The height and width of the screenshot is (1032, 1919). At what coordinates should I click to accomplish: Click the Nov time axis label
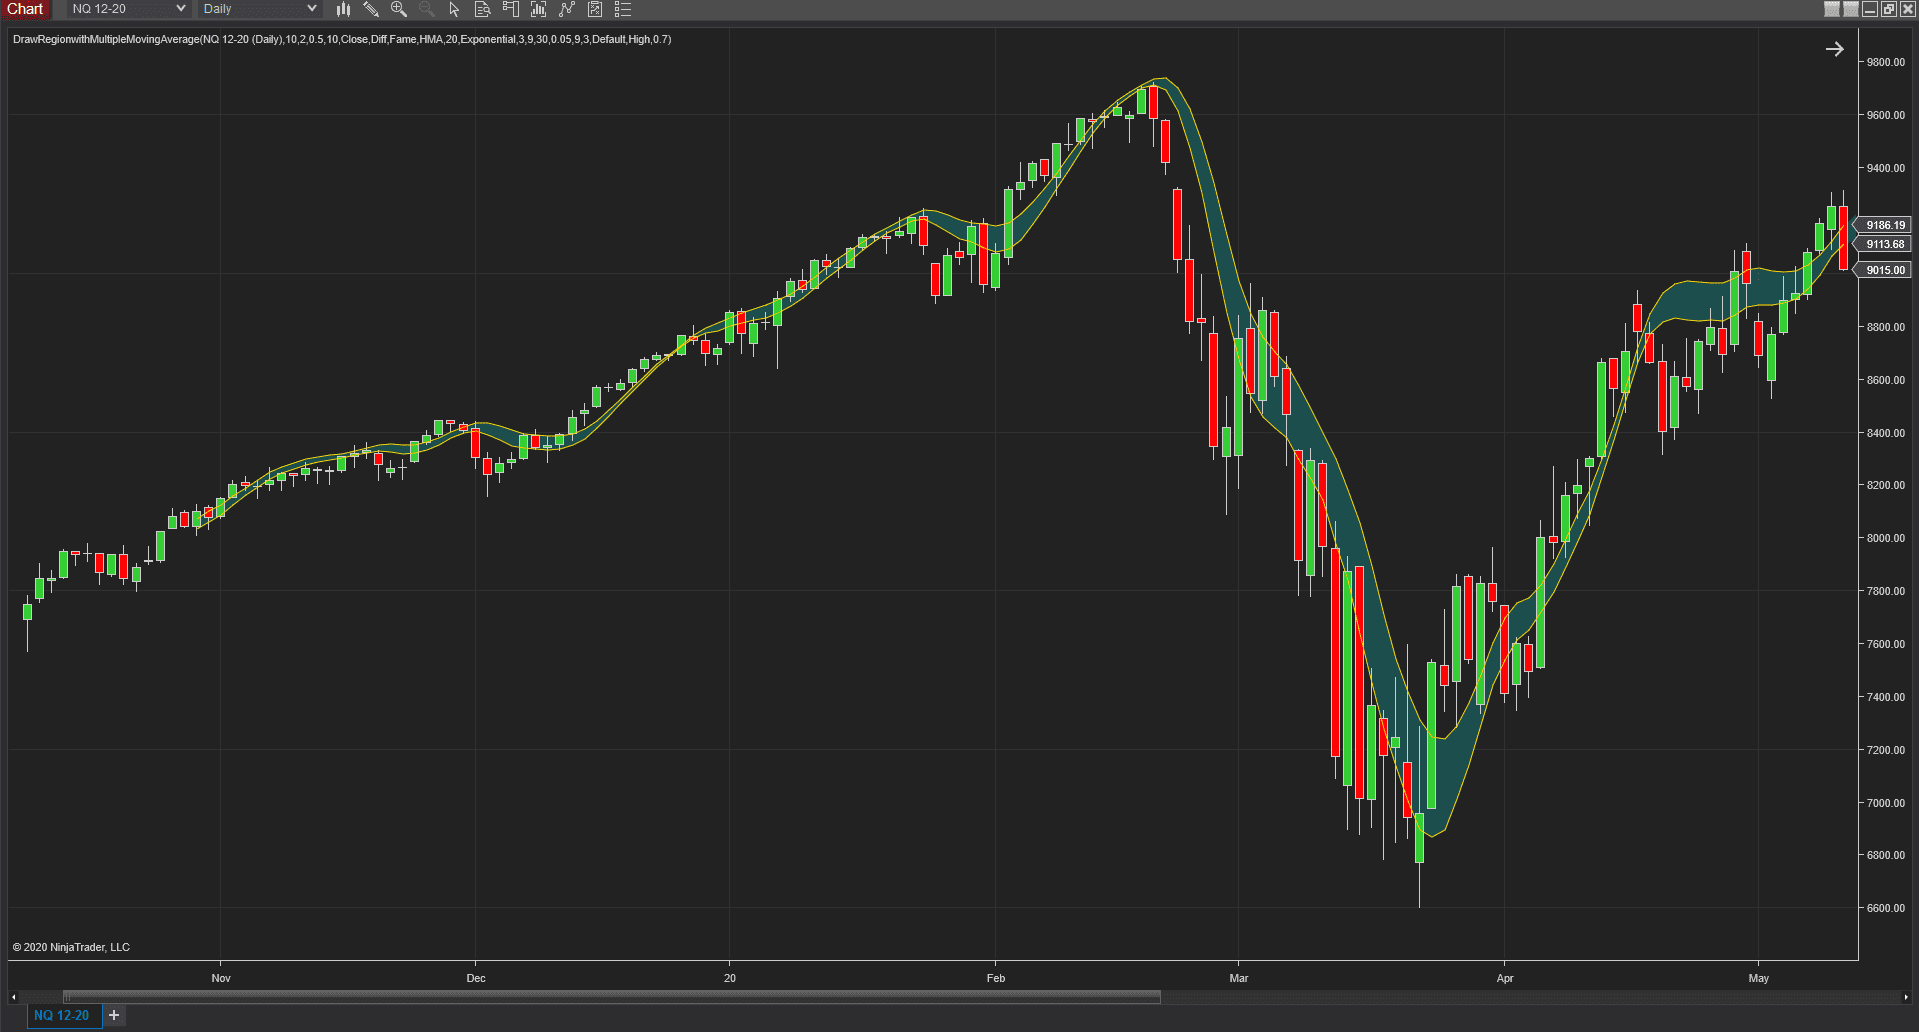[221, 978]
